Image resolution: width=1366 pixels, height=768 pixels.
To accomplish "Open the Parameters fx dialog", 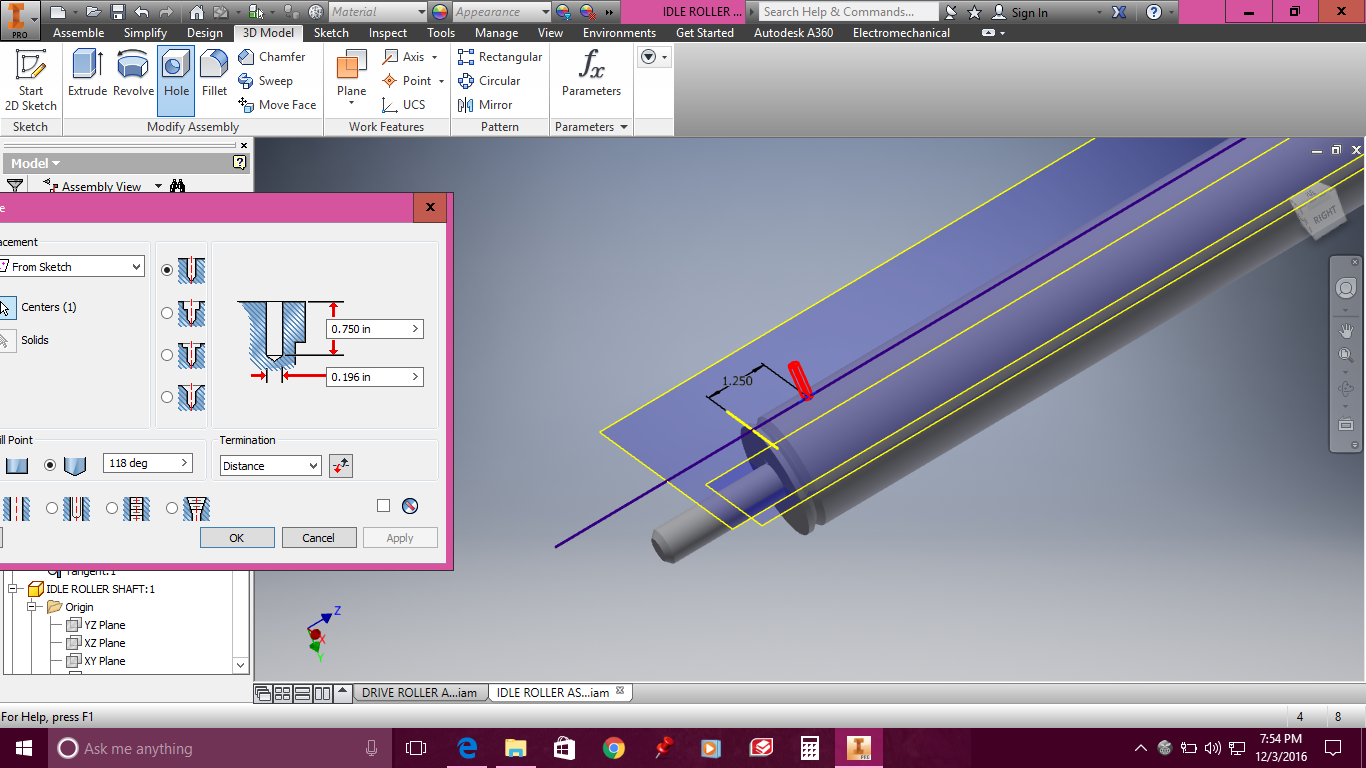I will [590, 75].
